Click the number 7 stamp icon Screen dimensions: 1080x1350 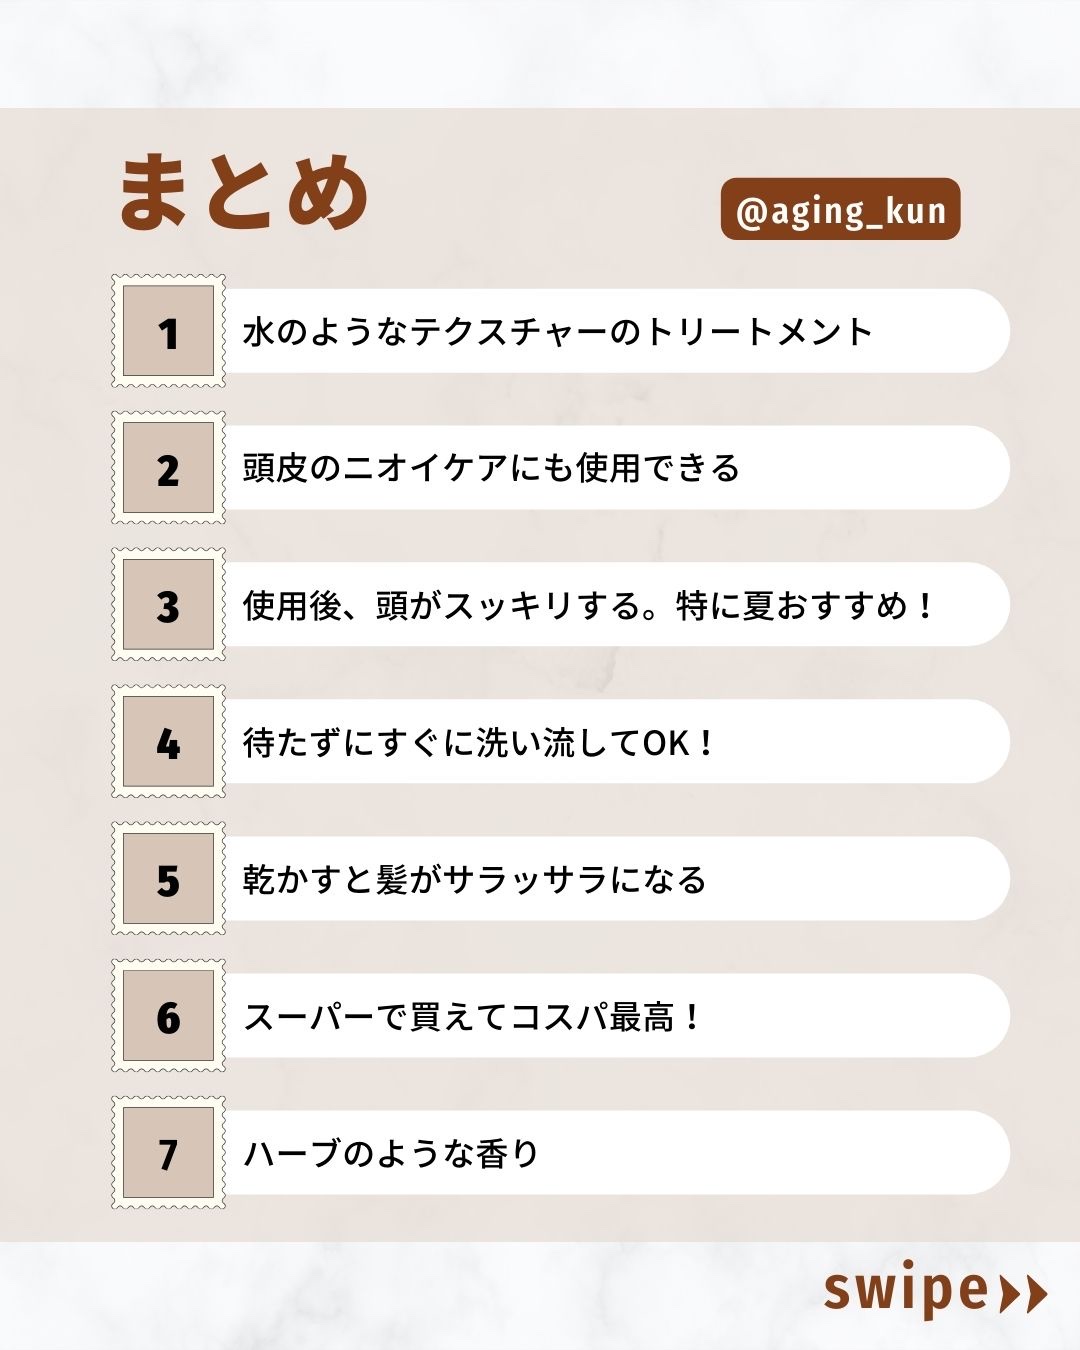click(168, 1153)
